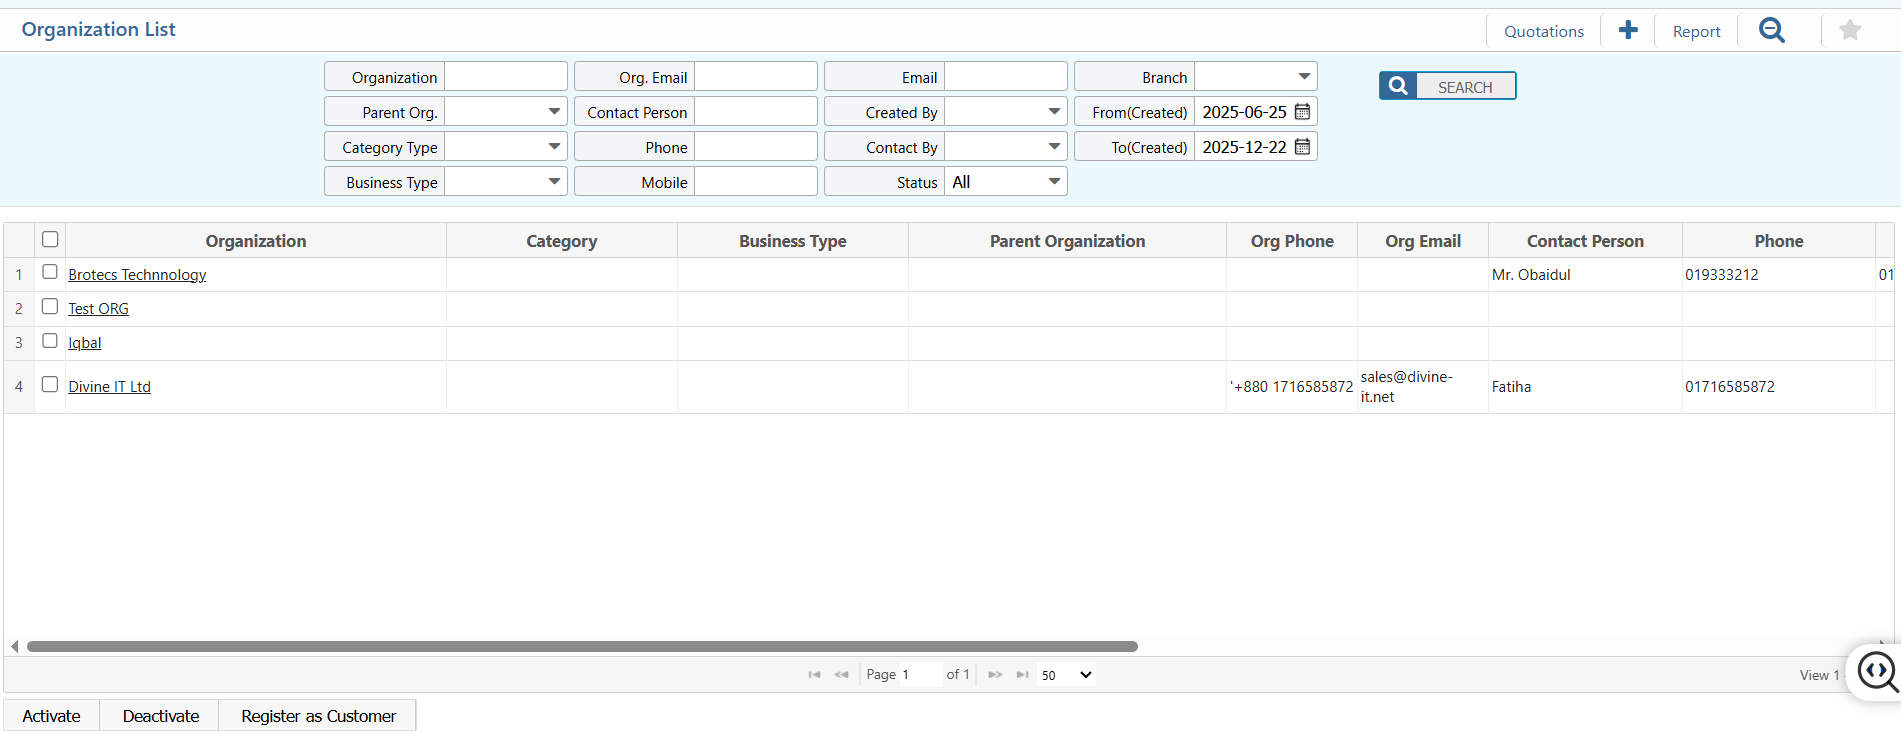
Task: Focus the Mobile filter input
Action: tap(756, 182)
